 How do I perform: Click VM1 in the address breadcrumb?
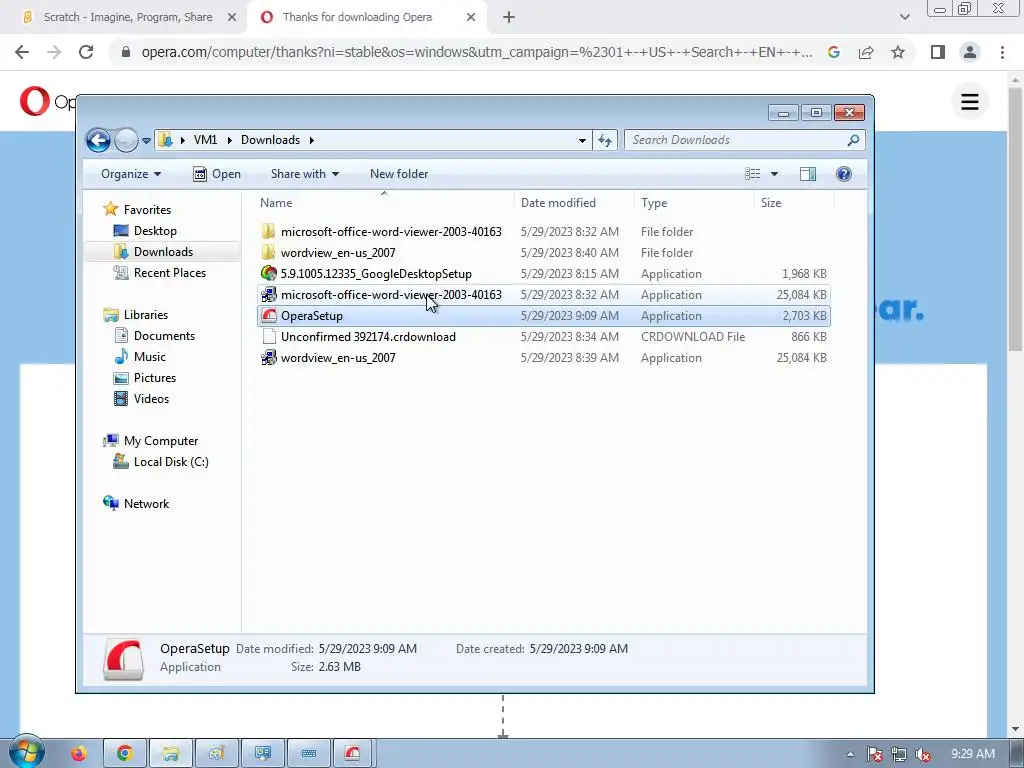205,140
